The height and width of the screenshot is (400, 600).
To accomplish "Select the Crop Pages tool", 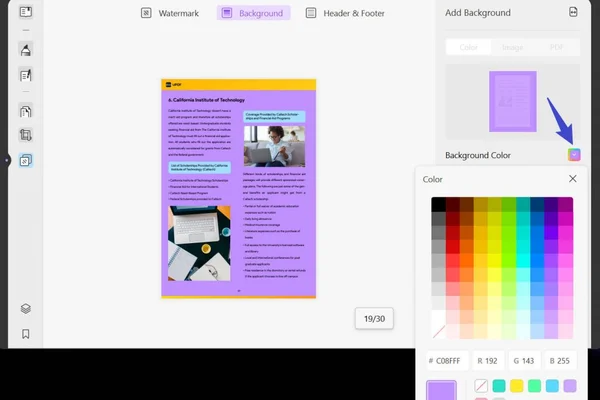I will 26,135.
